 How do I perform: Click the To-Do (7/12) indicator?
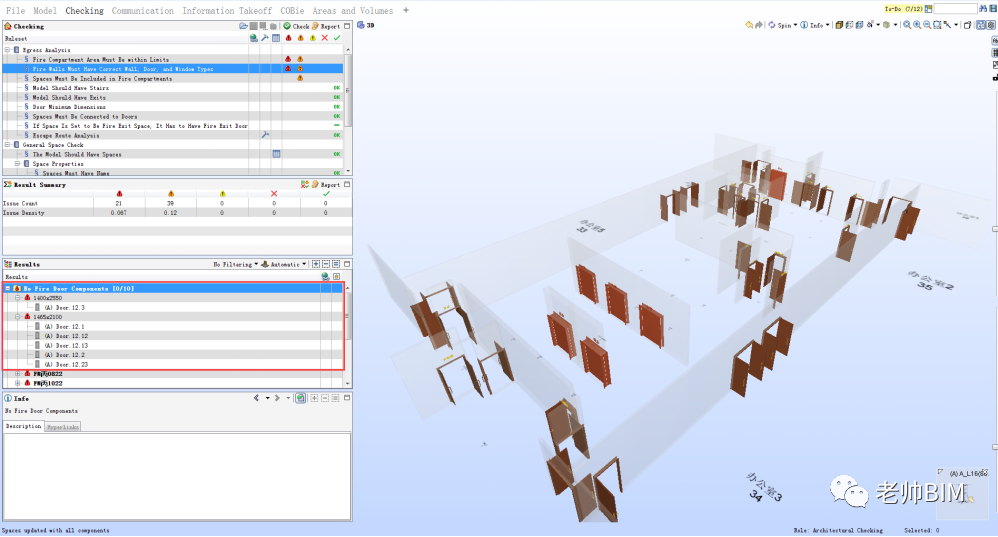[x=904, y=9]
